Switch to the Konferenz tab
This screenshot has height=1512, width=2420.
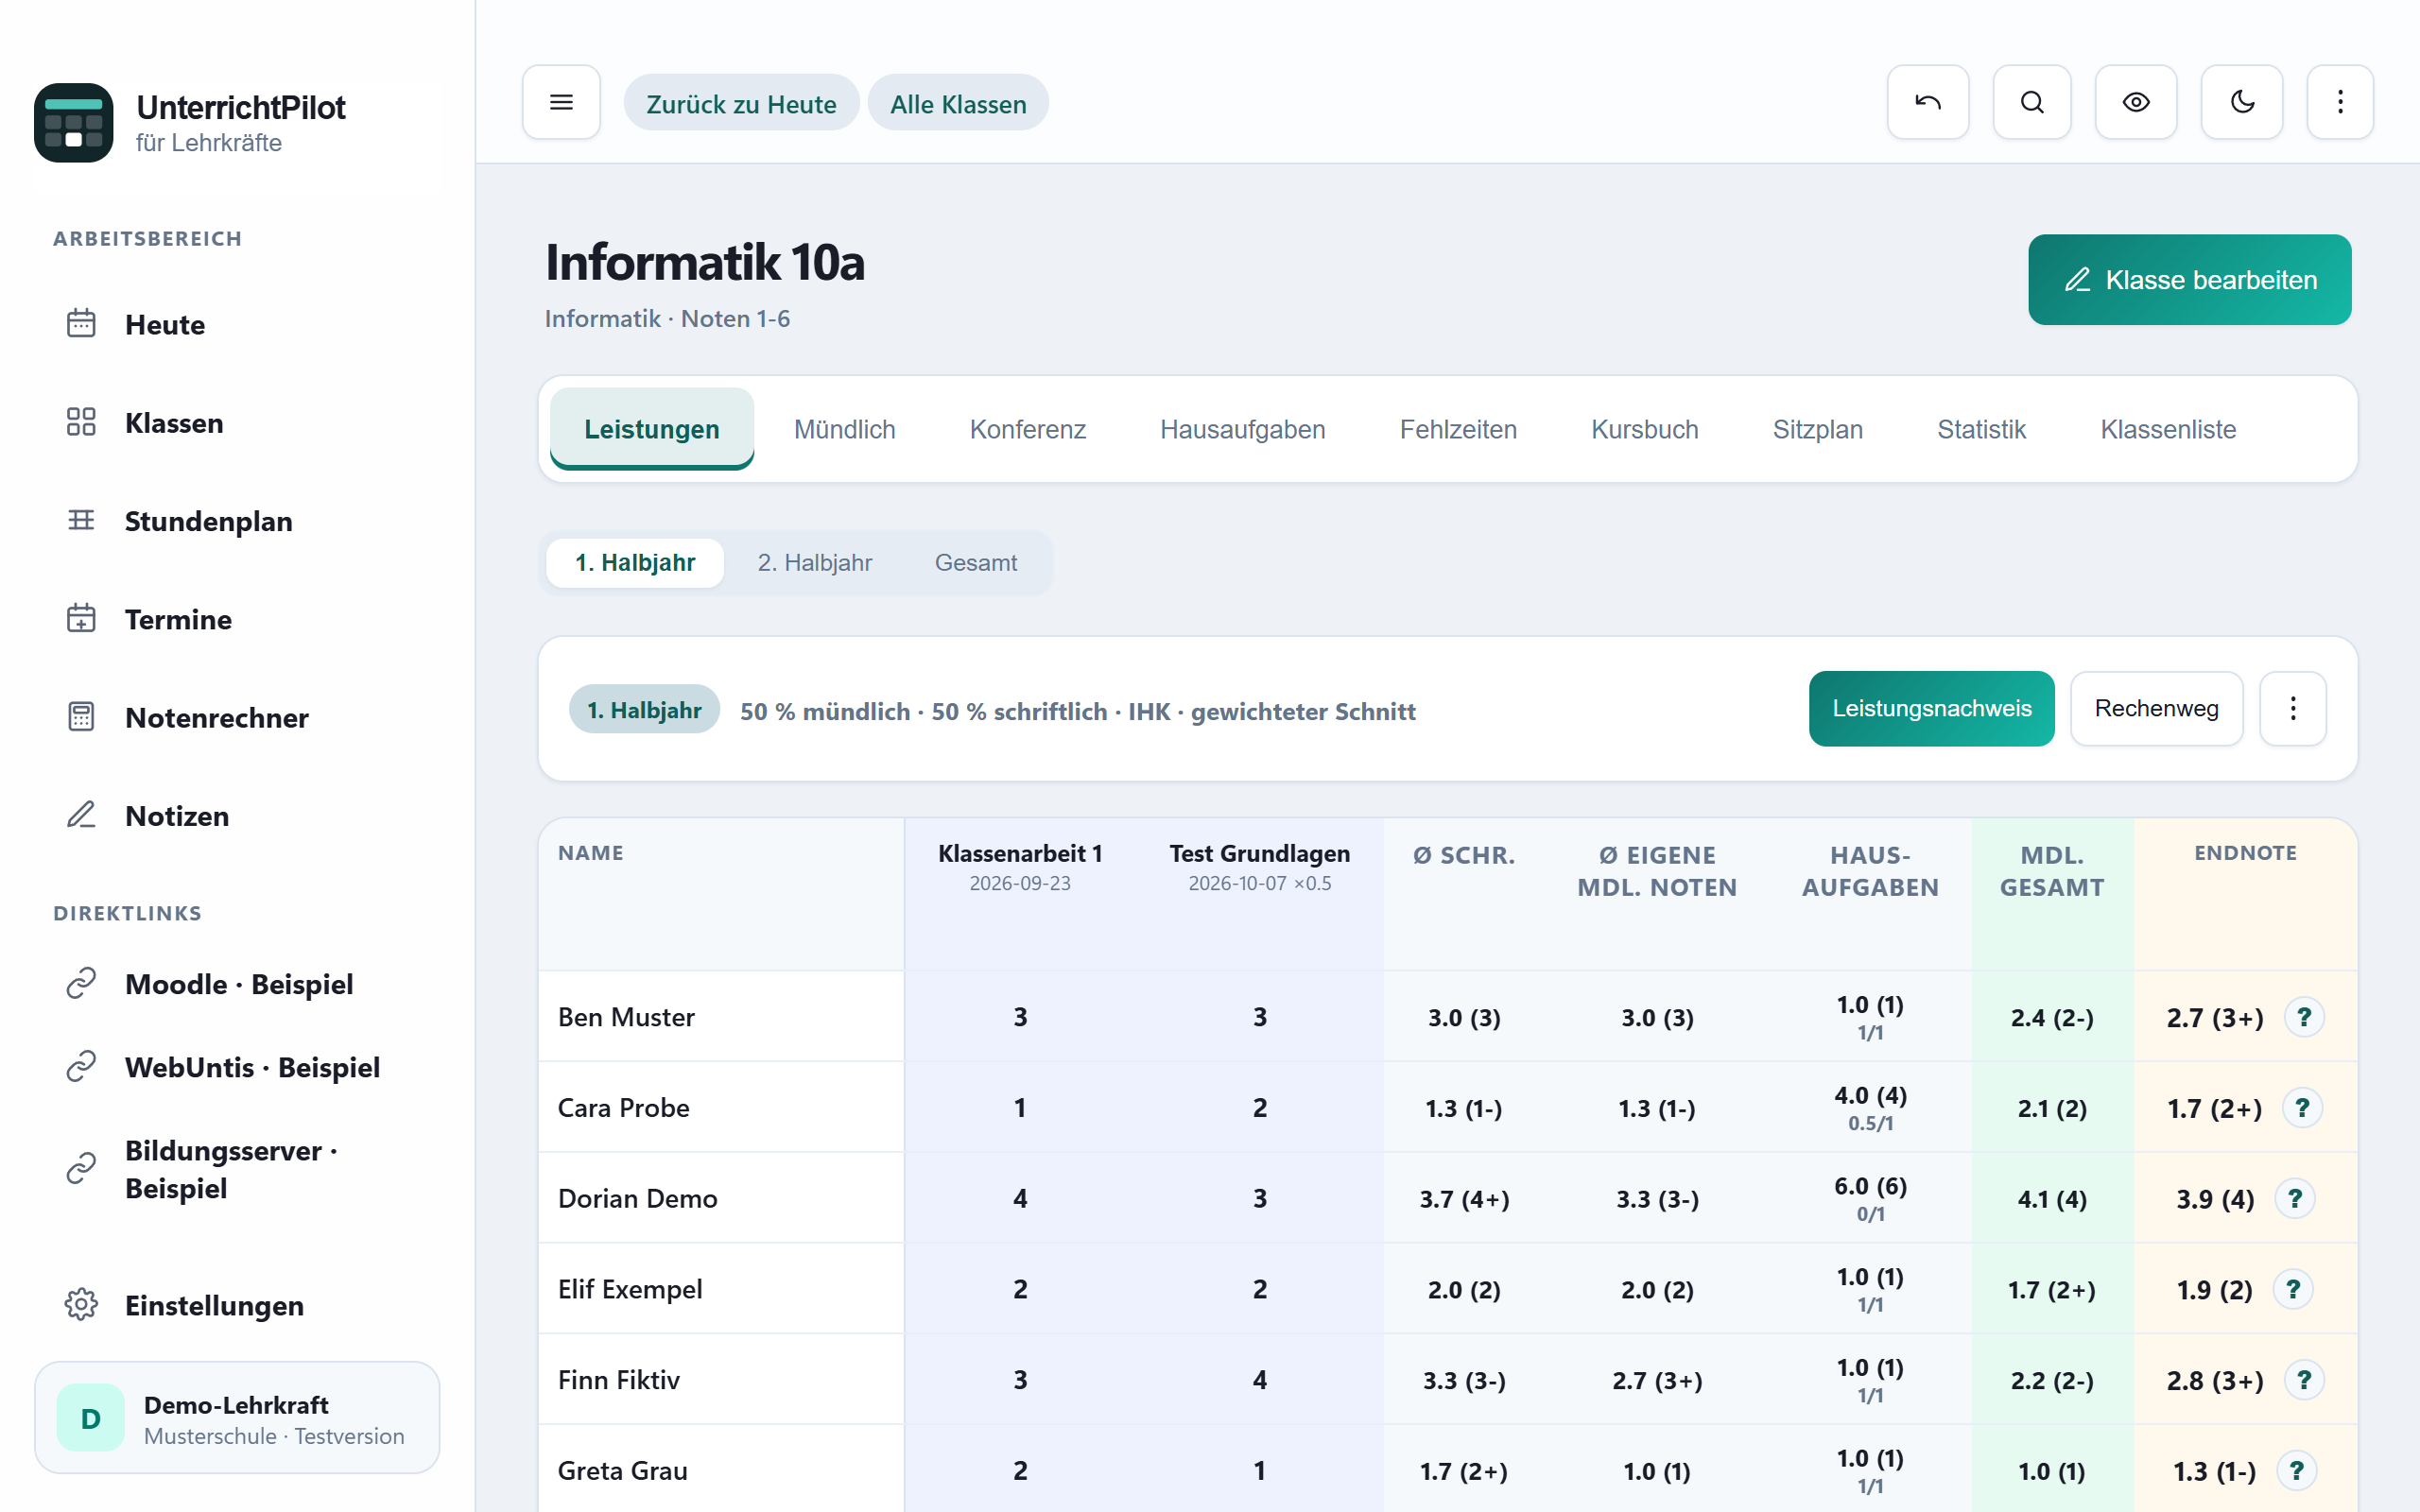click(1027, 429)
